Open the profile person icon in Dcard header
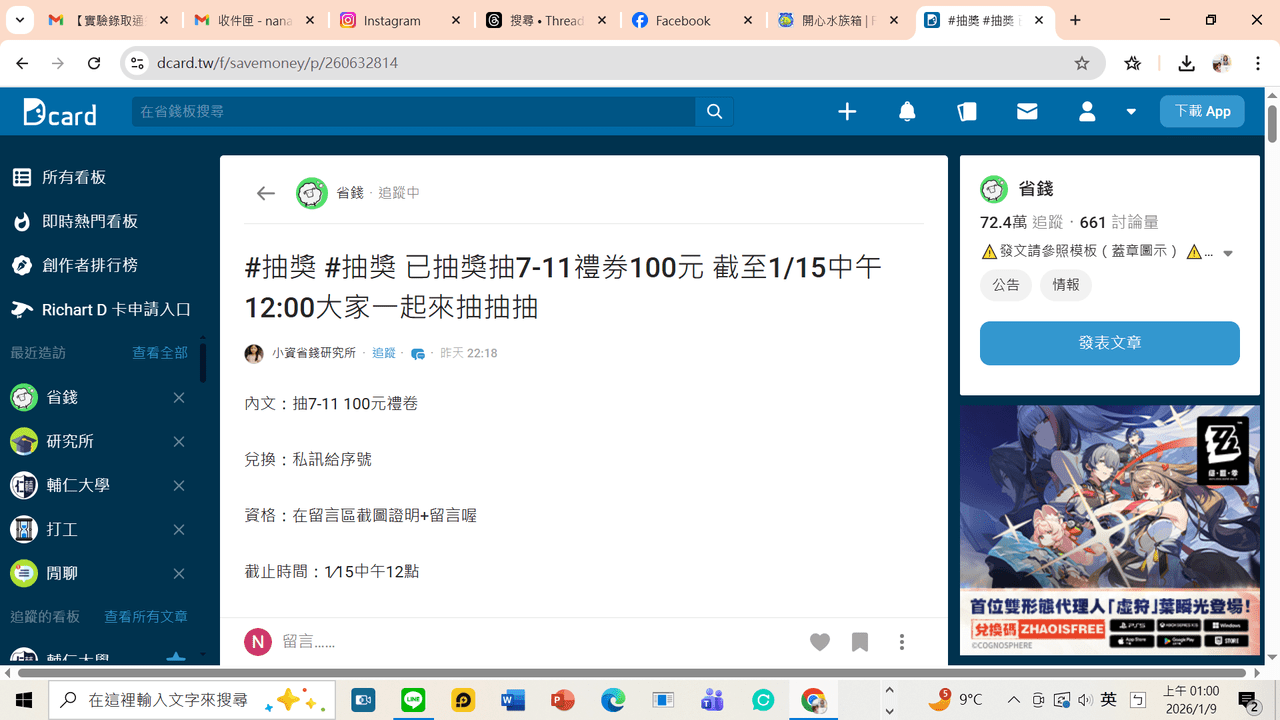 coord(1087,112)
